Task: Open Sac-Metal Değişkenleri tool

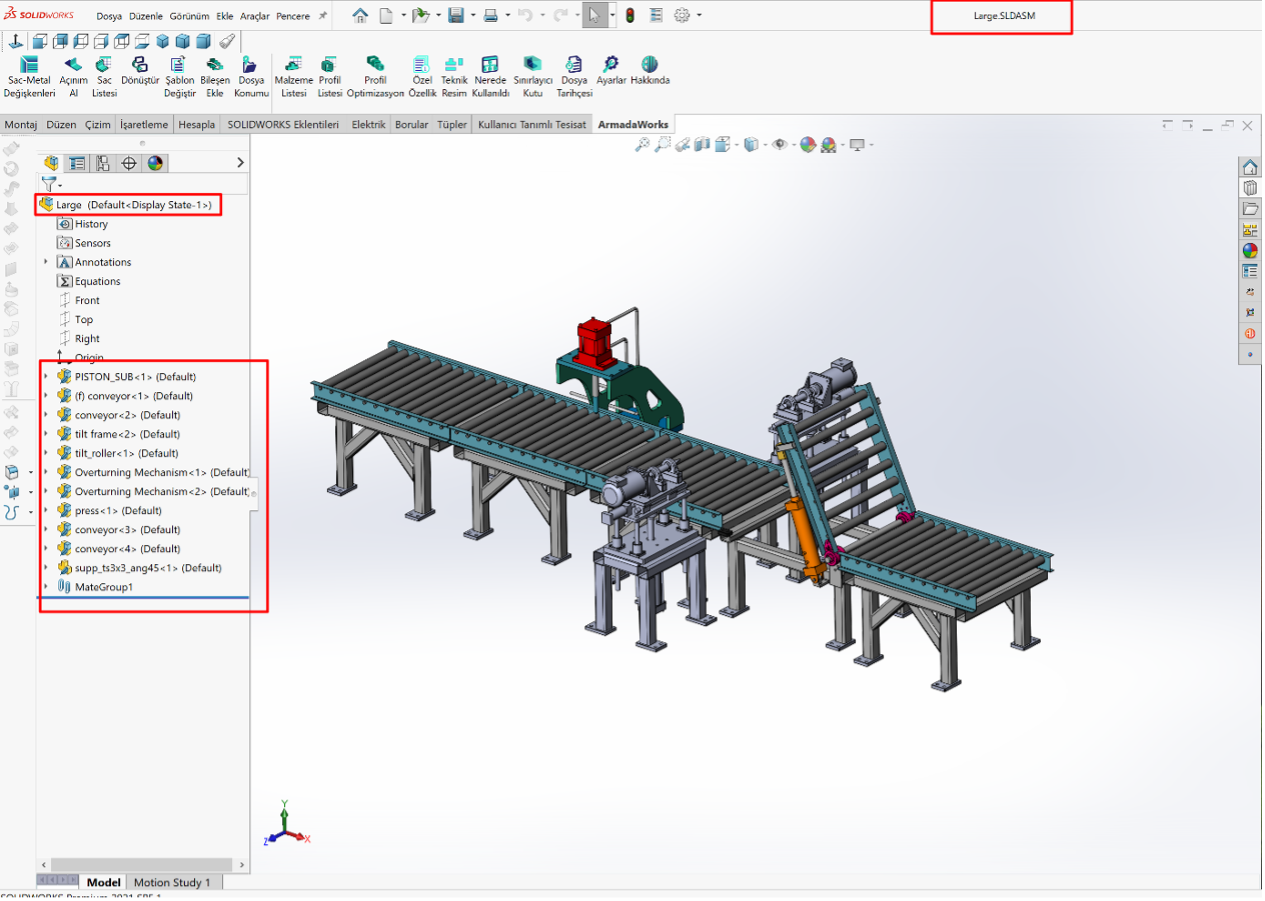Action: [x=29, y=77]
